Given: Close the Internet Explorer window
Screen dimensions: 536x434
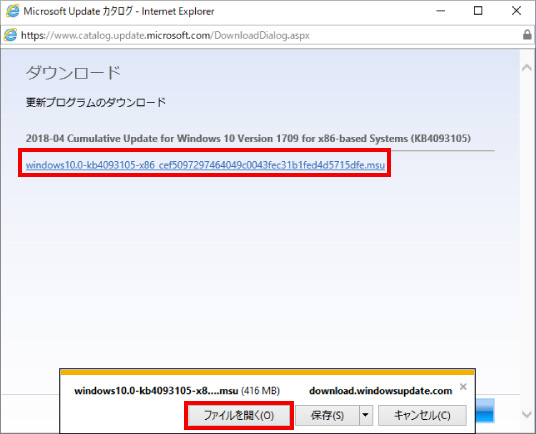Looking at the screenshot, I should click(516, 11).
